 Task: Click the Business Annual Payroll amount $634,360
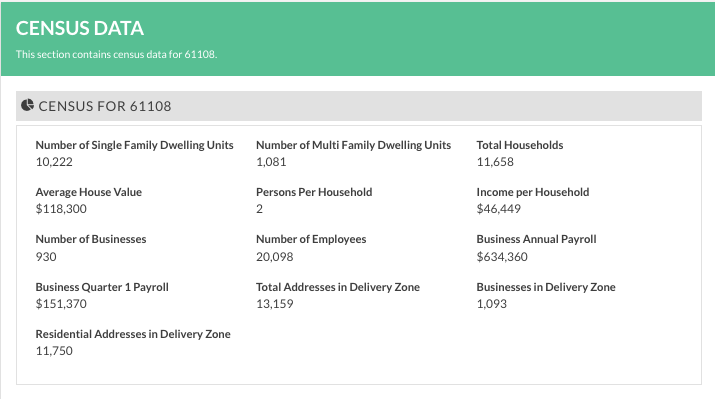pyautogui.click(x=502, y=257)
